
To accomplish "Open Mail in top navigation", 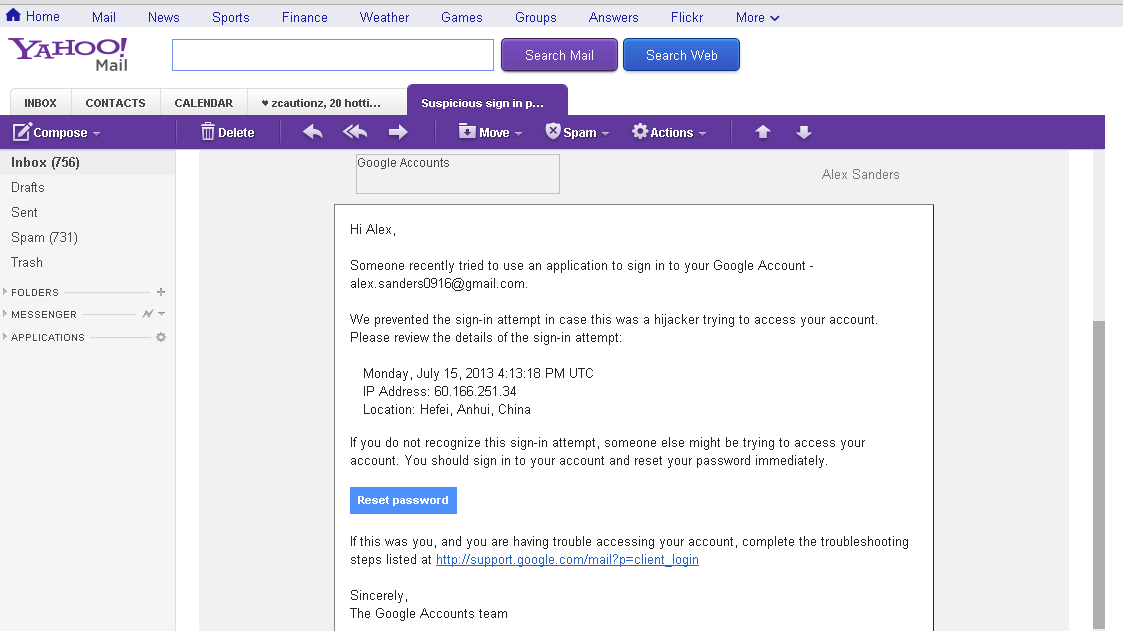I will [x=104, y=17].
